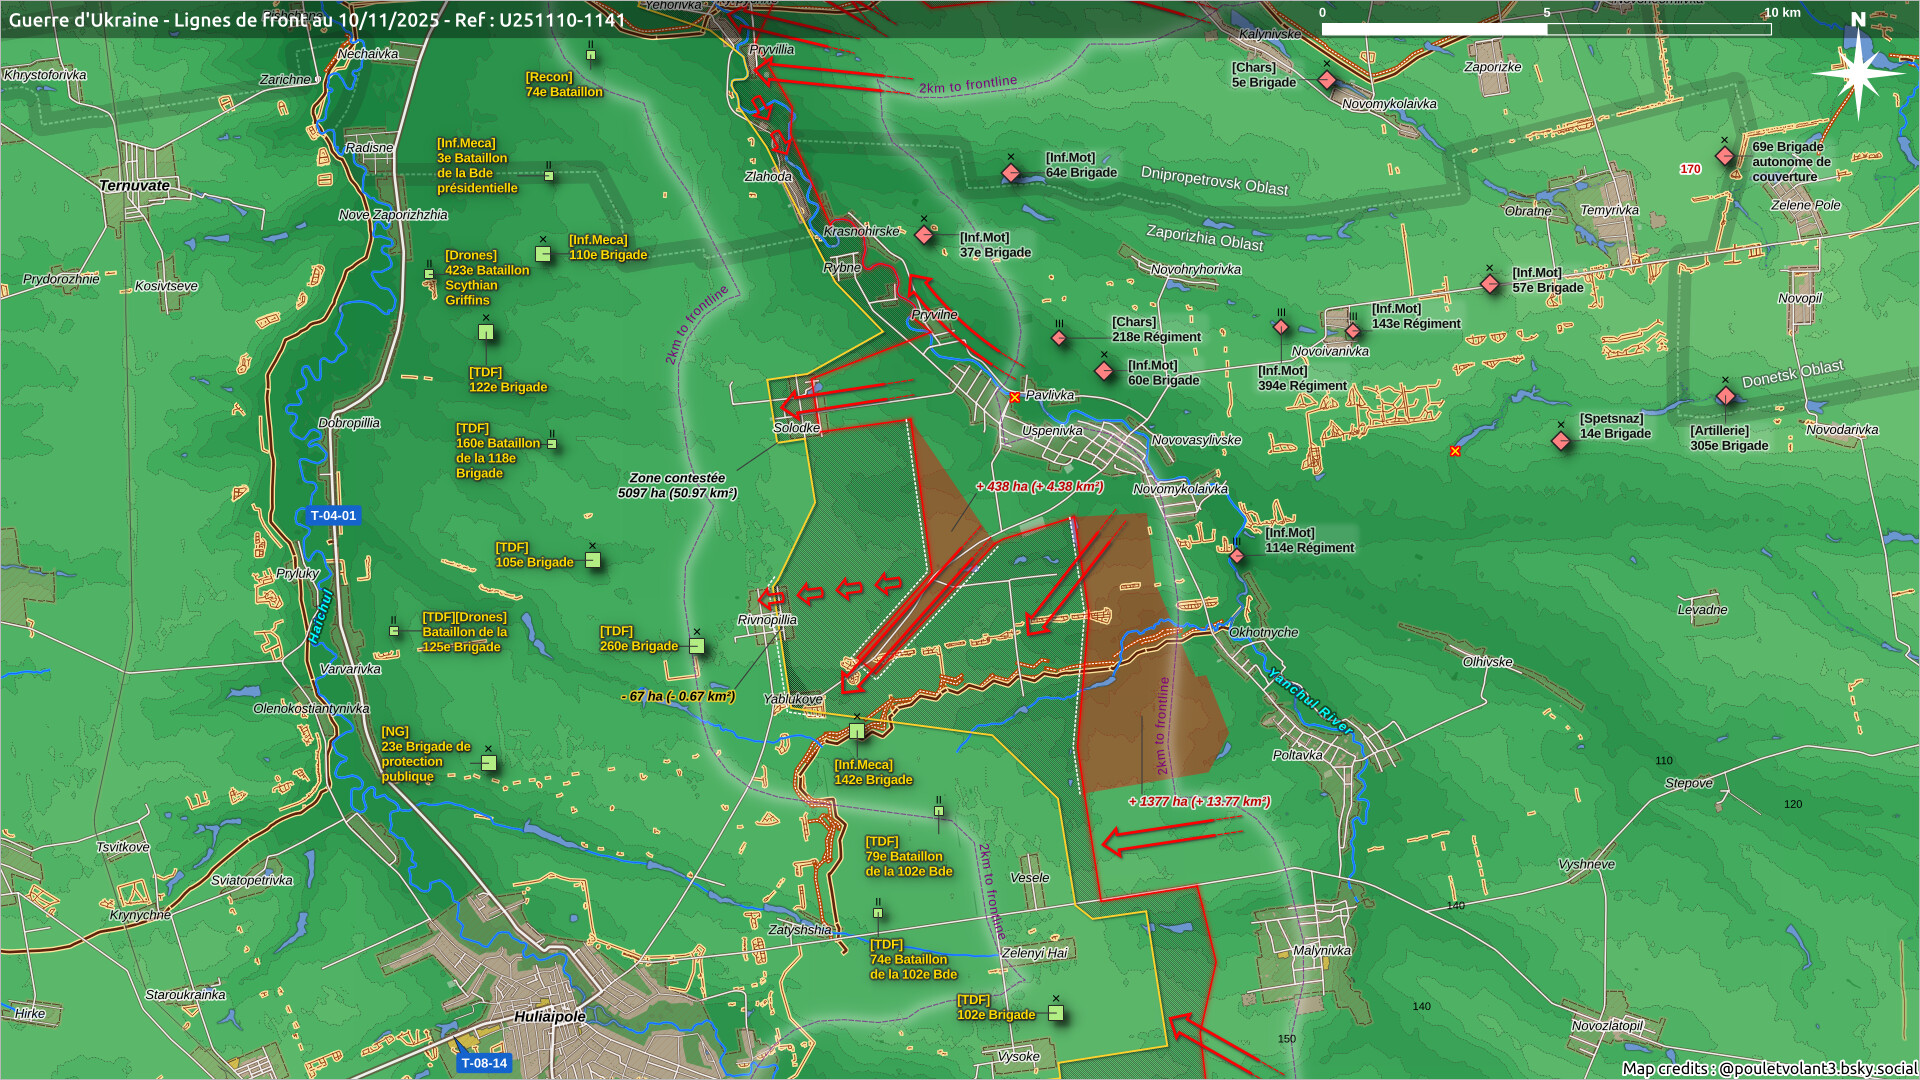Screen dimensions: 1920x1080
Task: Click the 260e Brigade unit icon
Action: (x=697, y=646)
